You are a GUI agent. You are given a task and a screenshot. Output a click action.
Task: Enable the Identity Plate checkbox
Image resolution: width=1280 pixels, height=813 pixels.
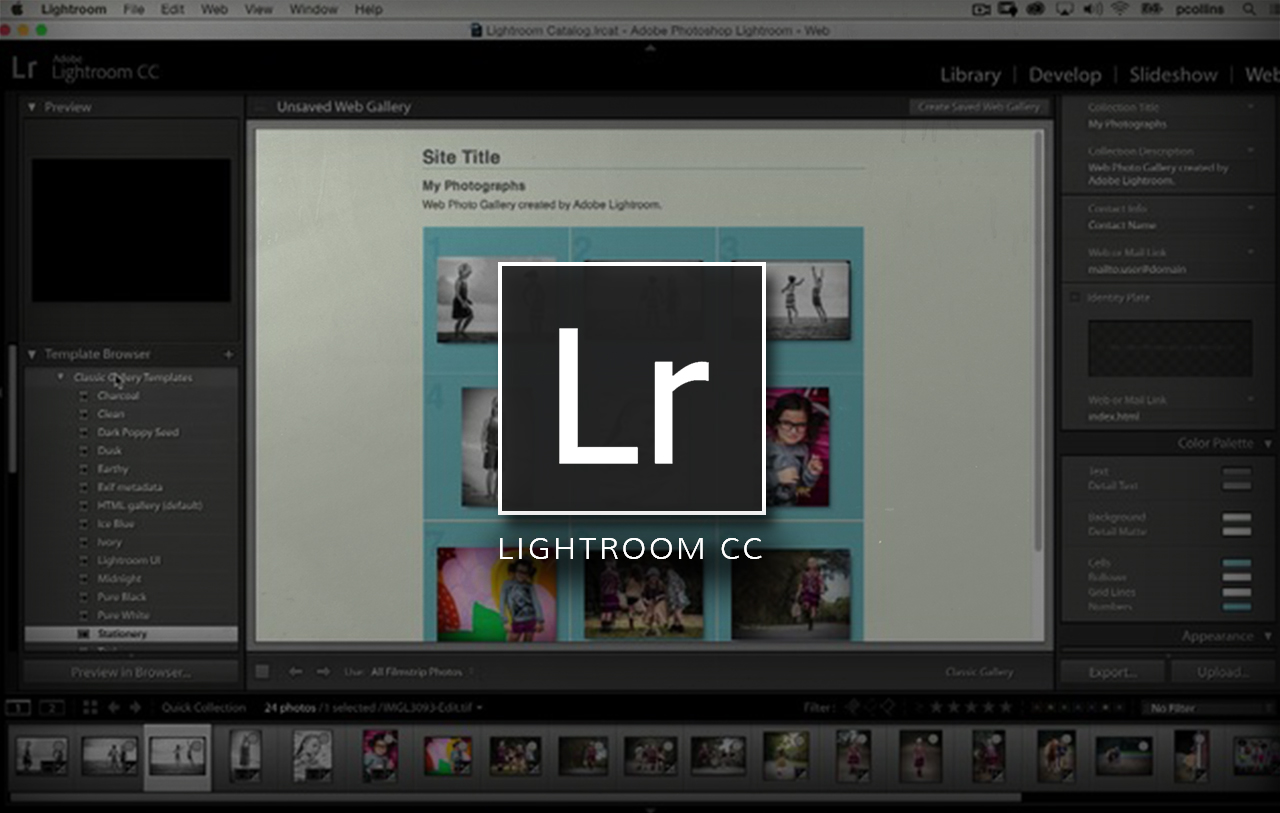point(1074,297)
